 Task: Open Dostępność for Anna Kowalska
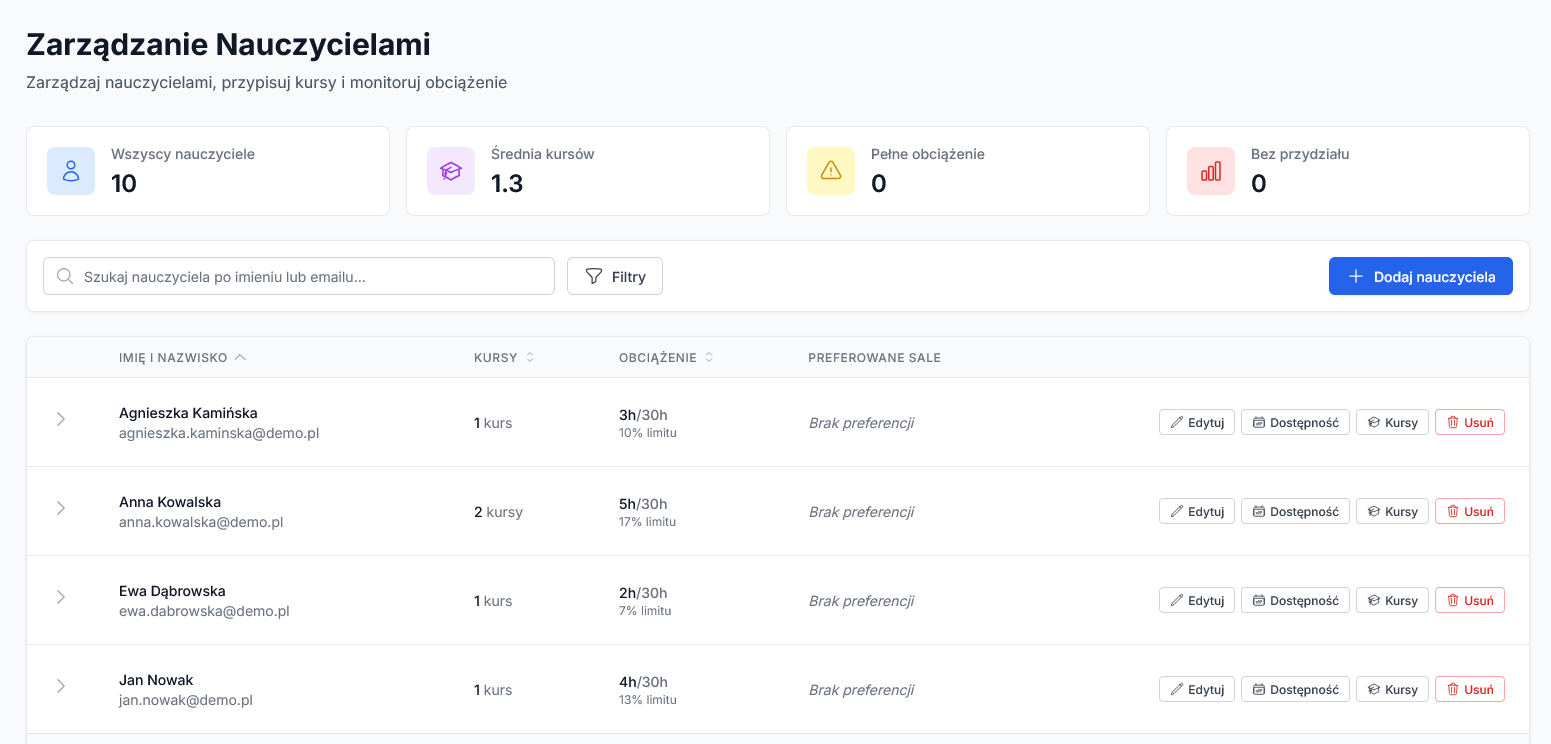click(x=1295, y=511)
